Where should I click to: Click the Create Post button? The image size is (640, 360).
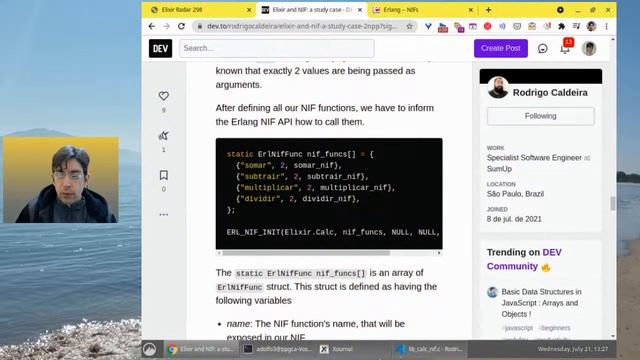click(x=501, y=48)
